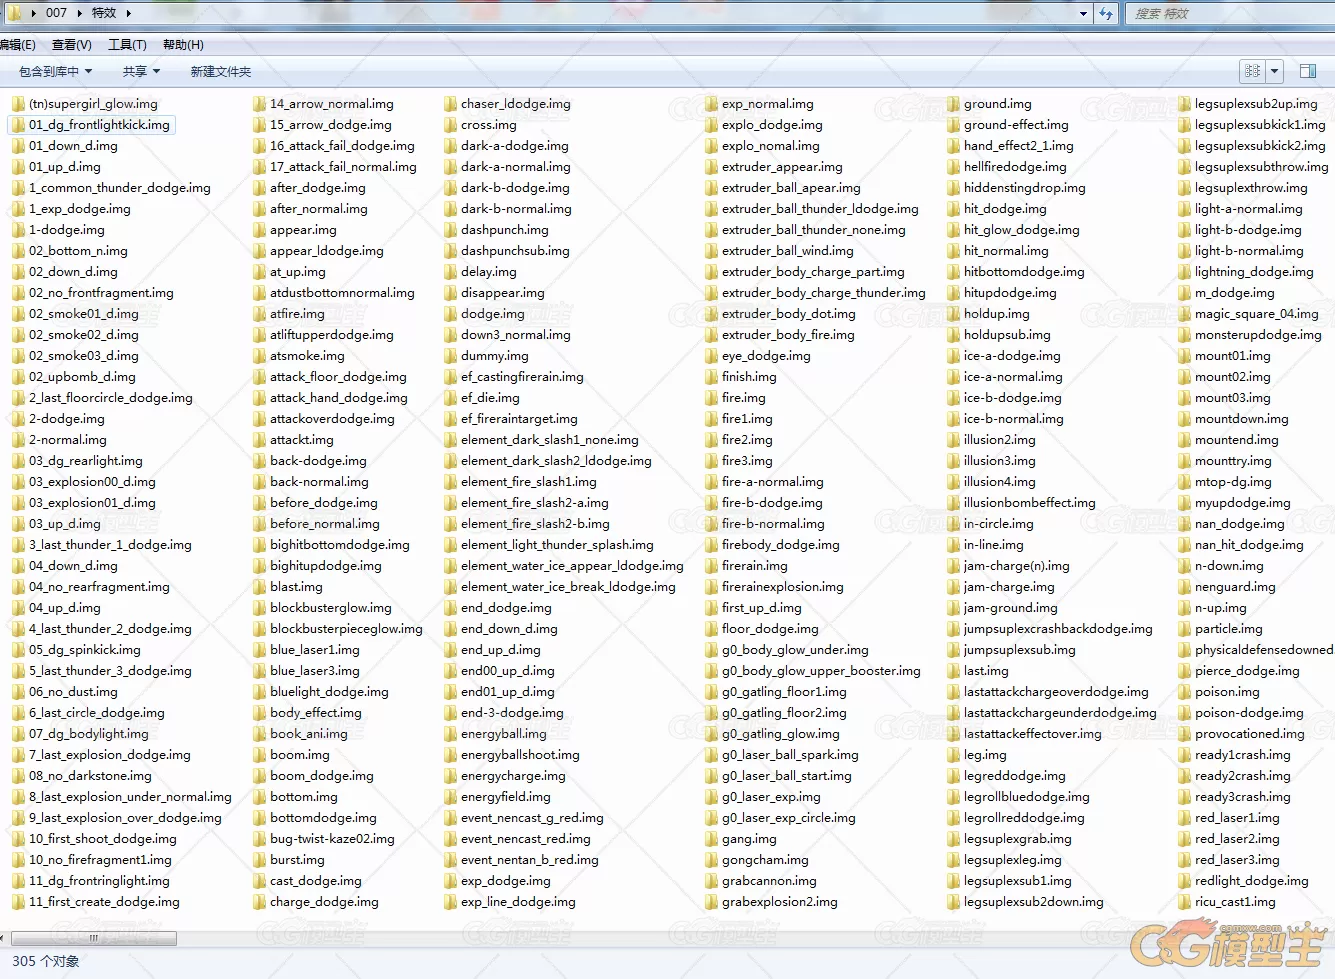Click the search box labeled 搜索 特效

pyautogui.click(x=1229, y=13)
